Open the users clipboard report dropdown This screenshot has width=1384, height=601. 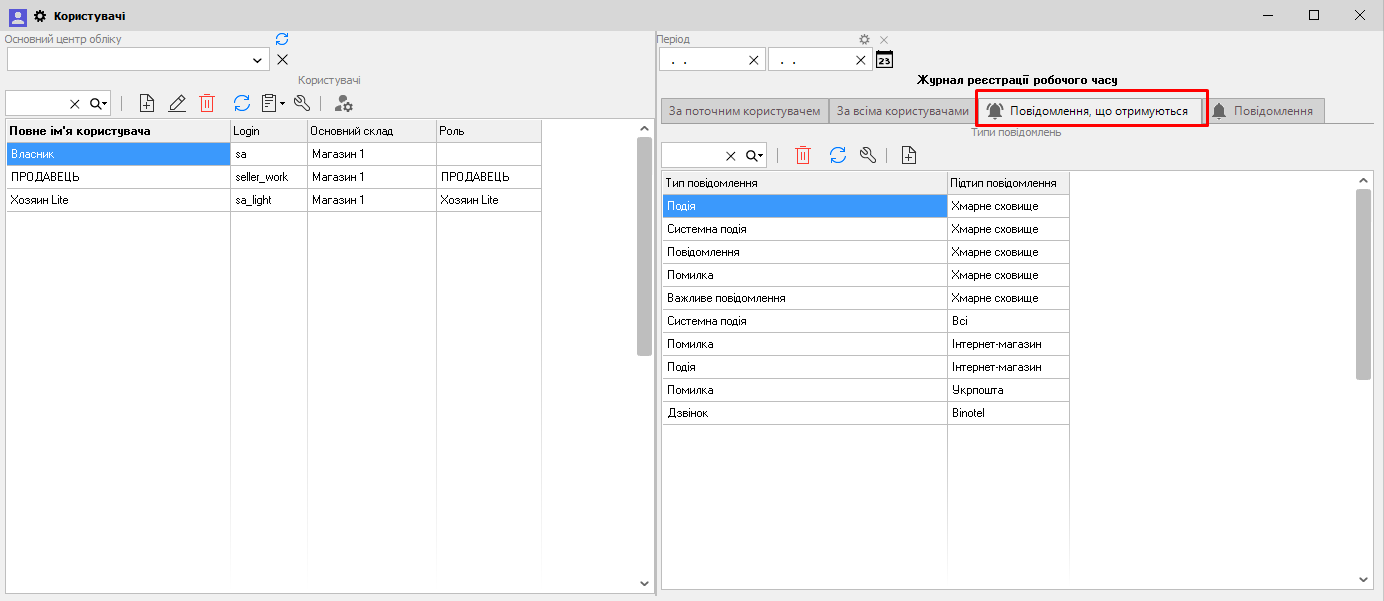point(273,103)
